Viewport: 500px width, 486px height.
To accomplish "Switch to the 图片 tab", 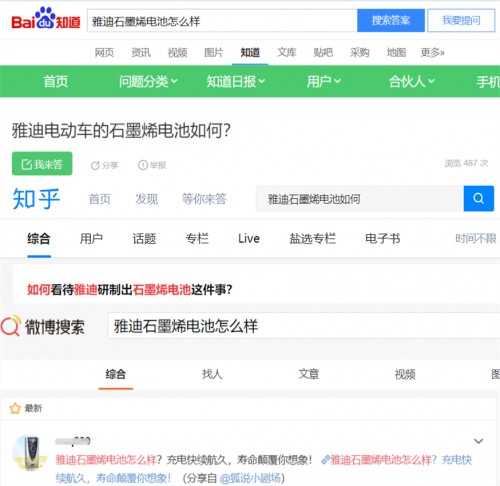I will pos(214,52).
